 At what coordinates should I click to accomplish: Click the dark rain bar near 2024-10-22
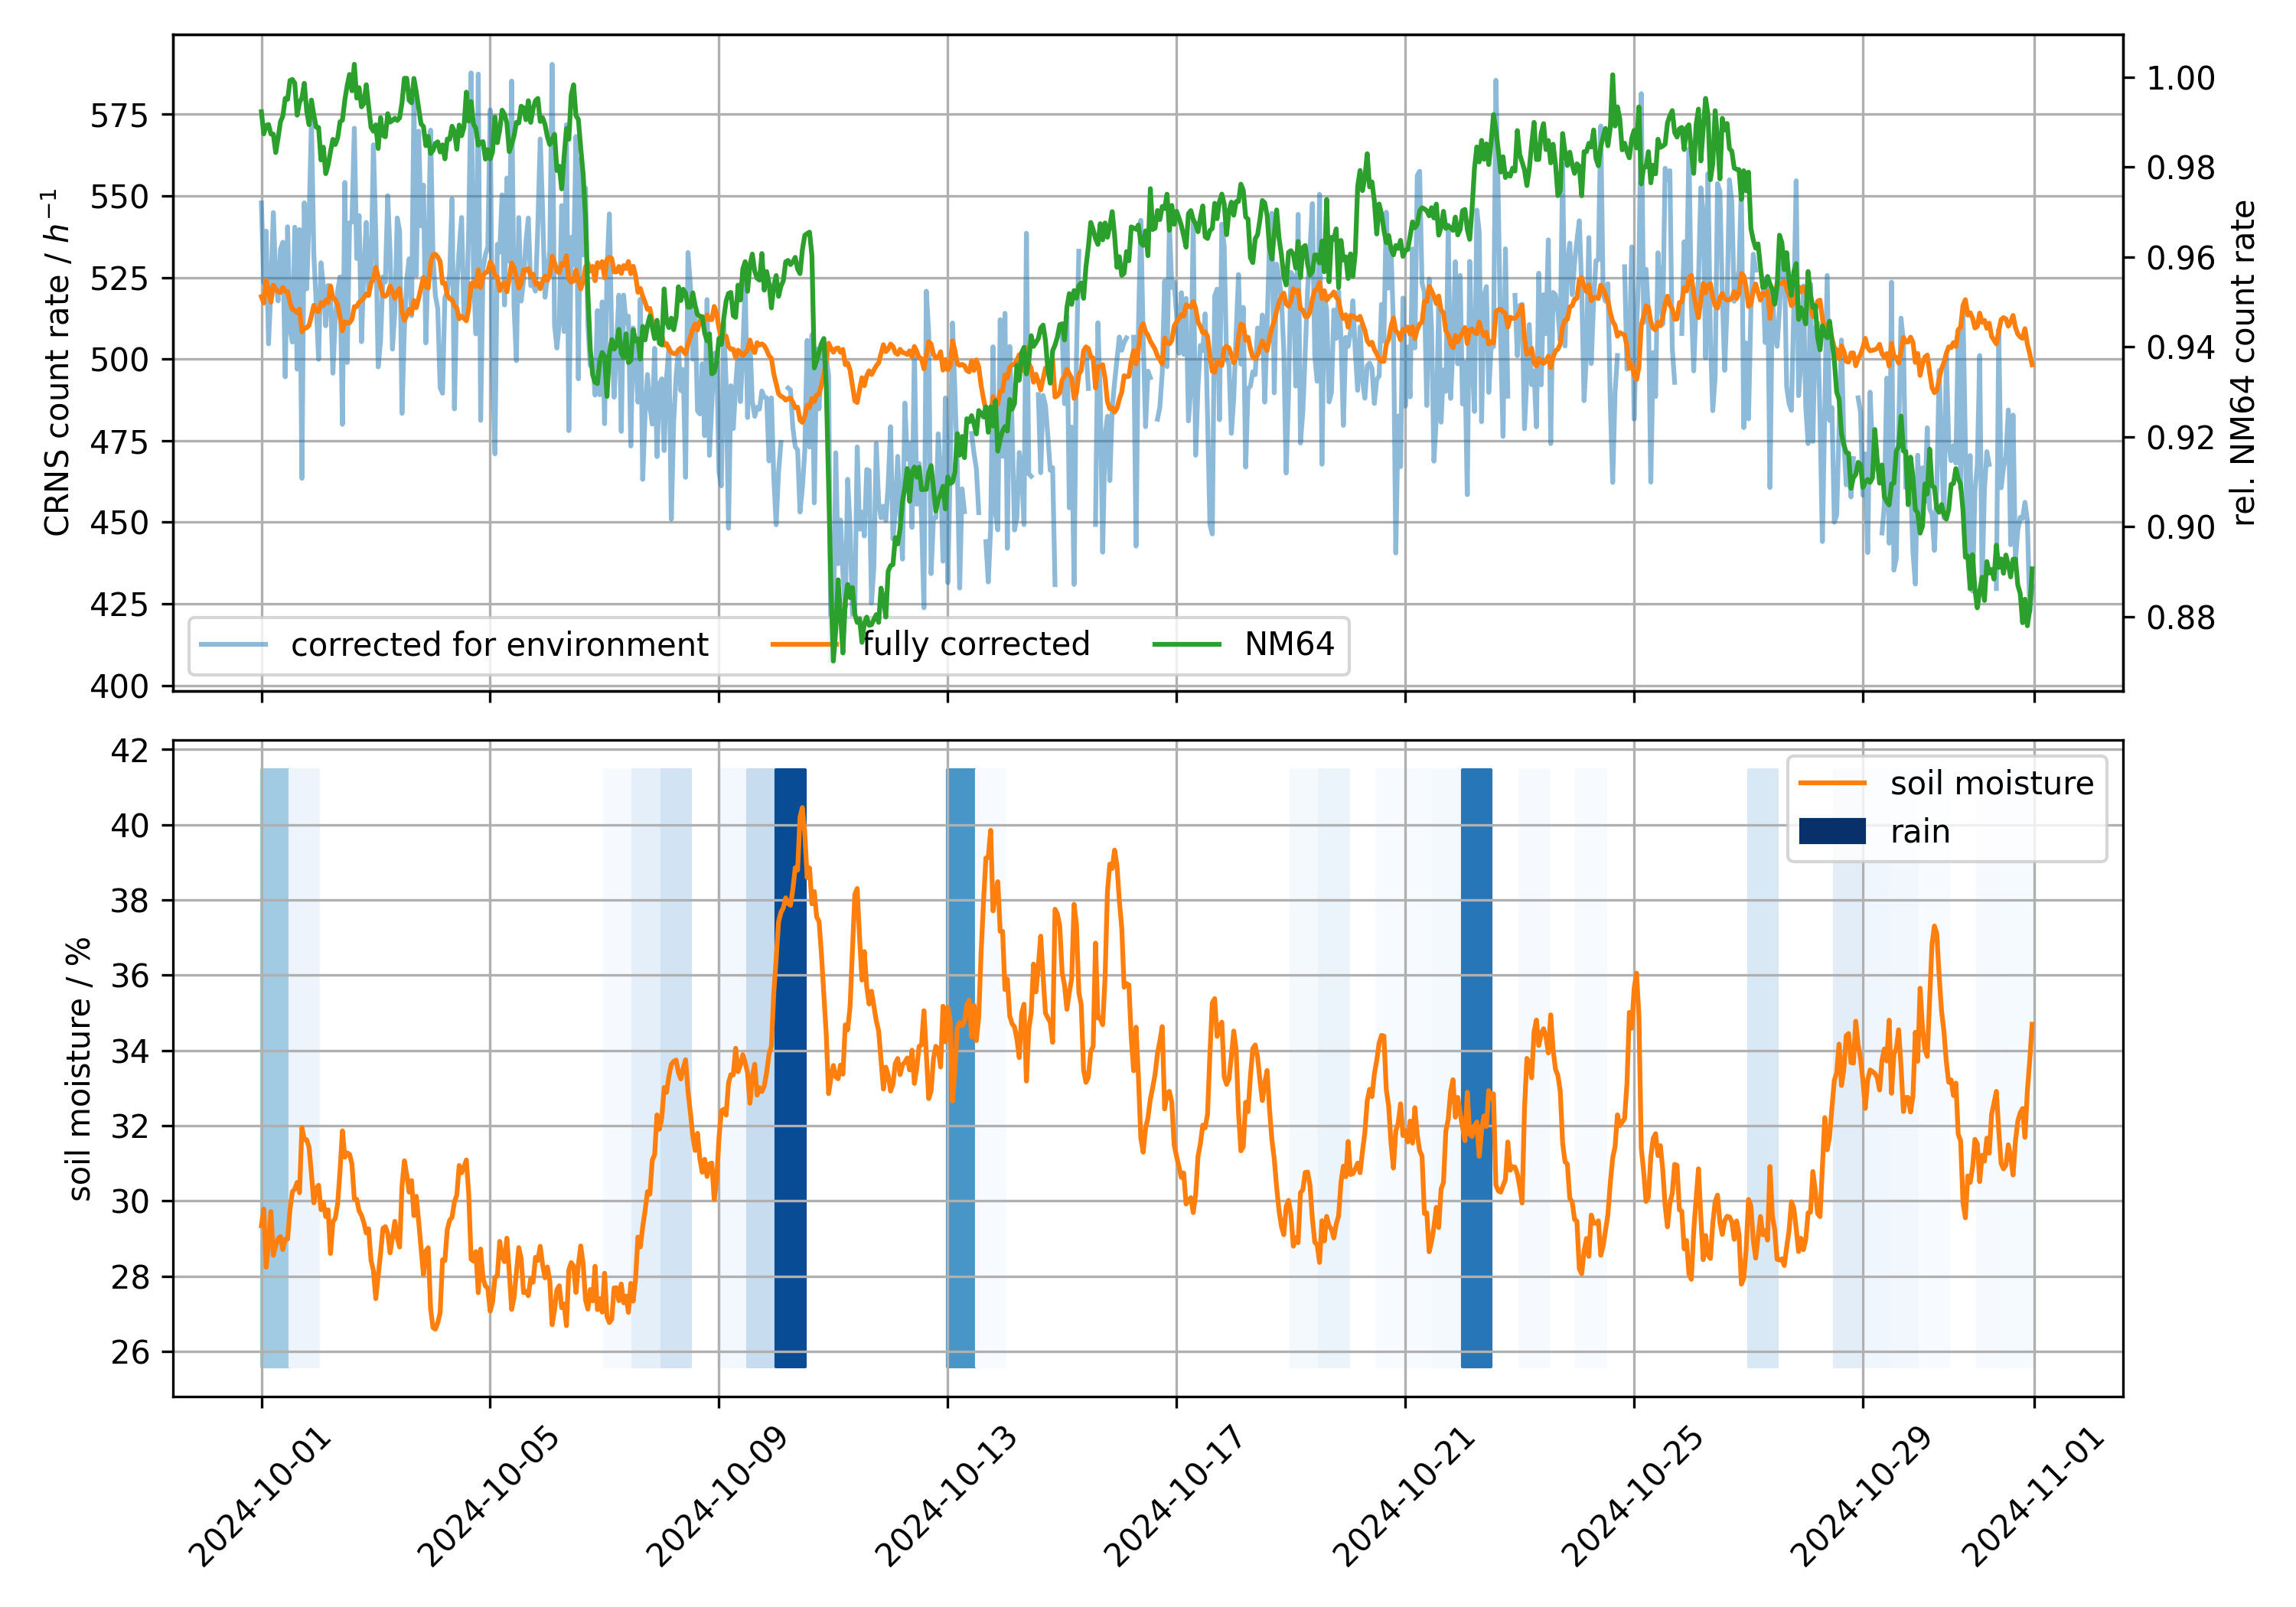click(1476, 950)
